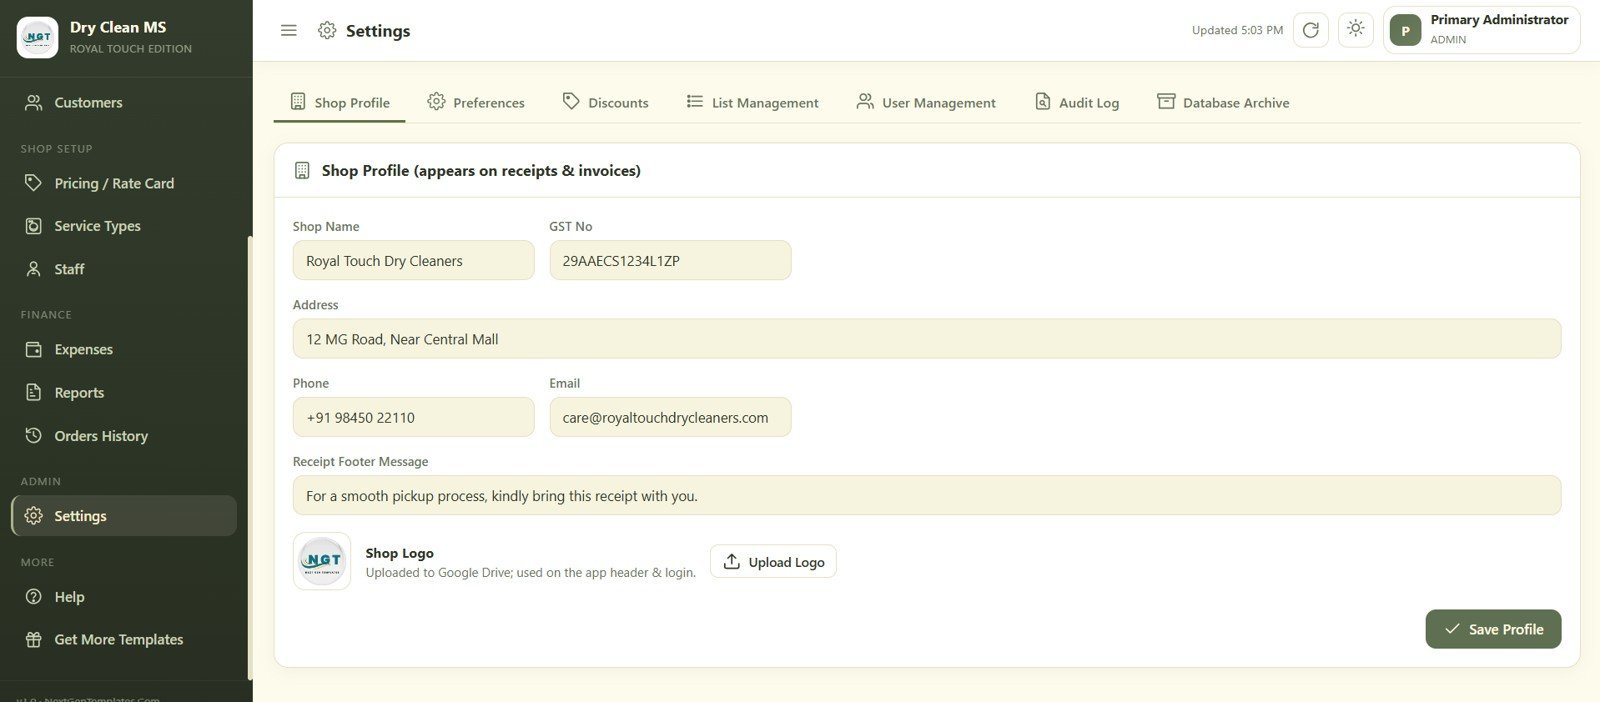Open the Database Archive tab
Viewport: 1600px width, 702px height.
(1223, 102)
